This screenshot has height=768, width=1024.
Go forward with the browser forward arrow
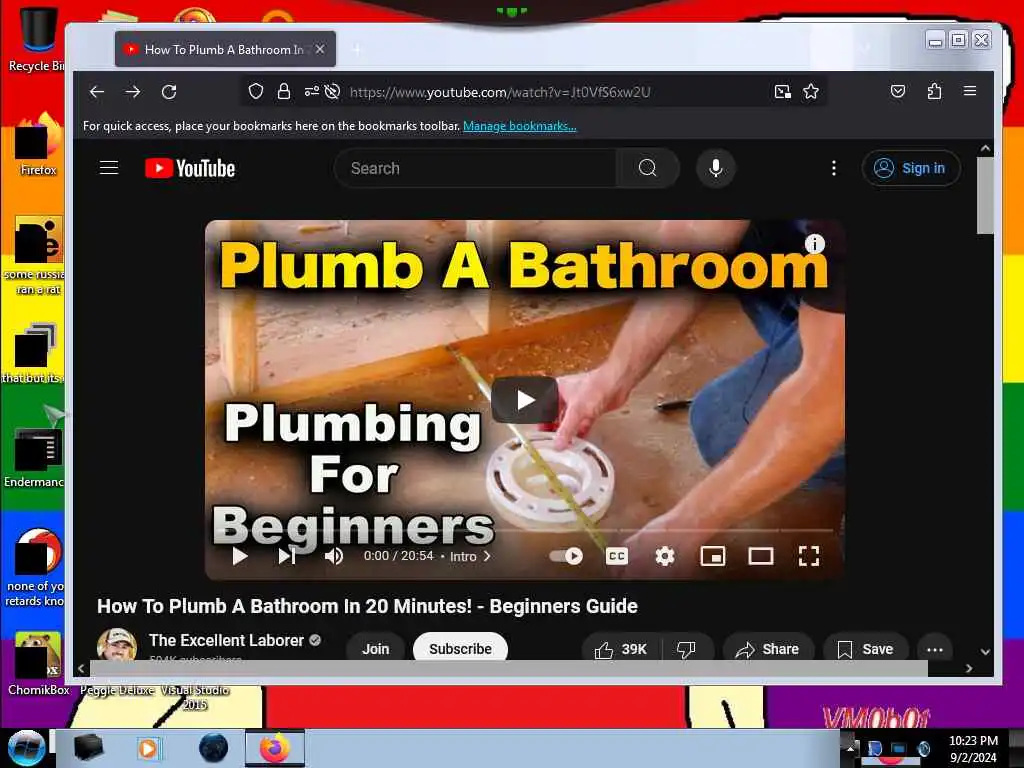(133, 92)
